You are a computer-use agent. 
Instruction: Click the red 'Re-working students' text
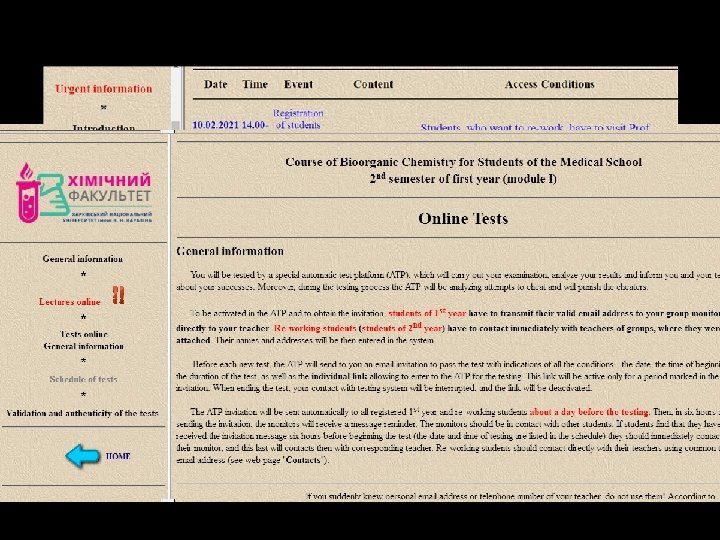click(x=315, y=328)
